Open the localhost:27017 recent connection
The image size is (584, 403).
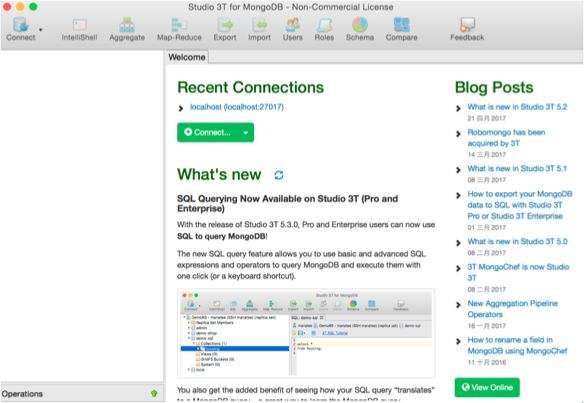[237, 107]
